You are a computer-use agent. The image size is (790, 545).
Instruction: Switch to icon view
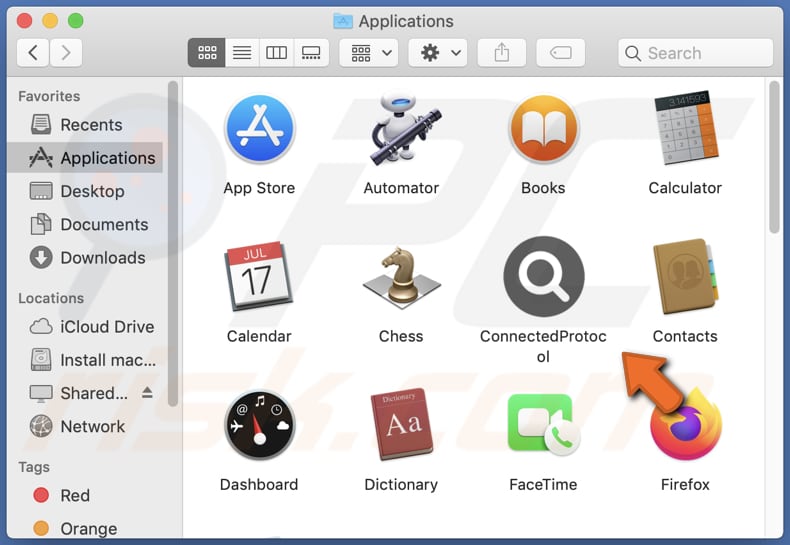click(x=207, y=52)
